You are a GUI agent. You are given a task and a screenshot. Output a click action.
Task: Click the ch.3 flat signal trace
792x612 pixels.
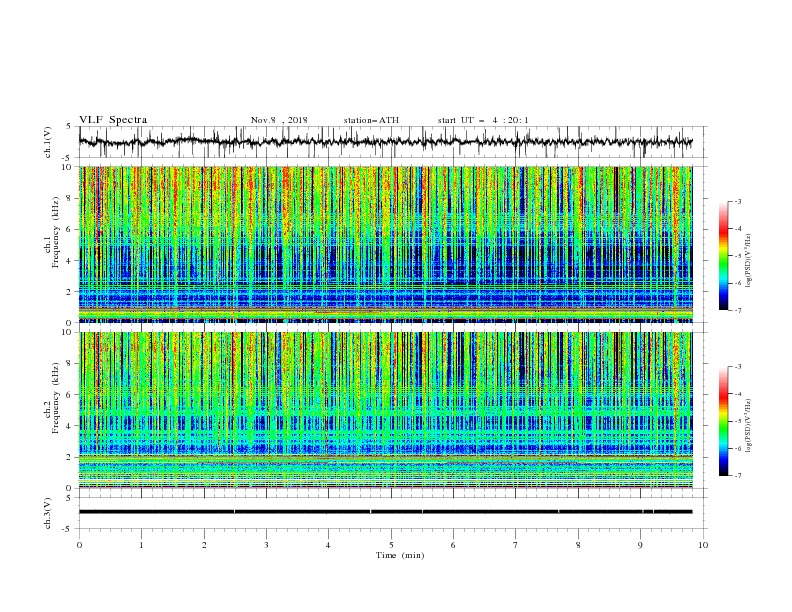[x=385, y=512]
